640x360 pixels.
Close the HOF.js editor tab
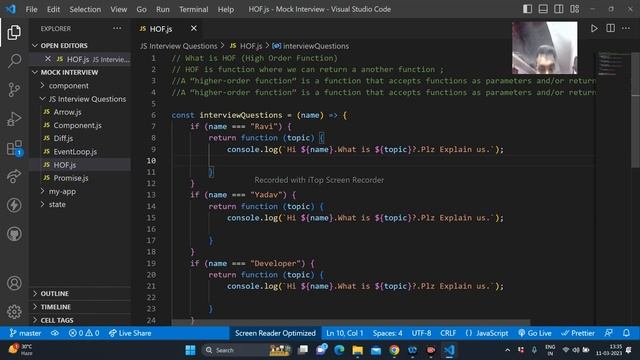[193, 28]
